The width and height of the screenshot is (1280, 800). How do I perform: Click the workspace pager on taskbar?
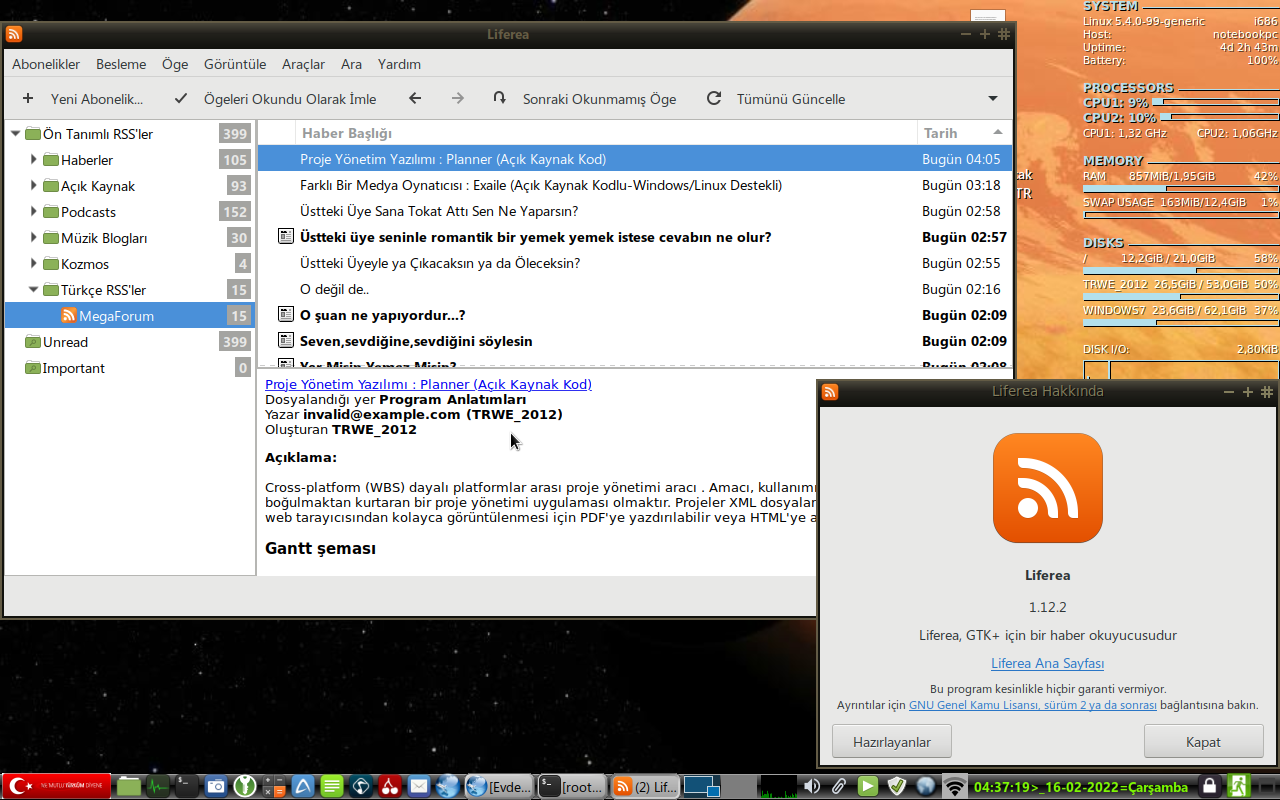pos(703,787)
